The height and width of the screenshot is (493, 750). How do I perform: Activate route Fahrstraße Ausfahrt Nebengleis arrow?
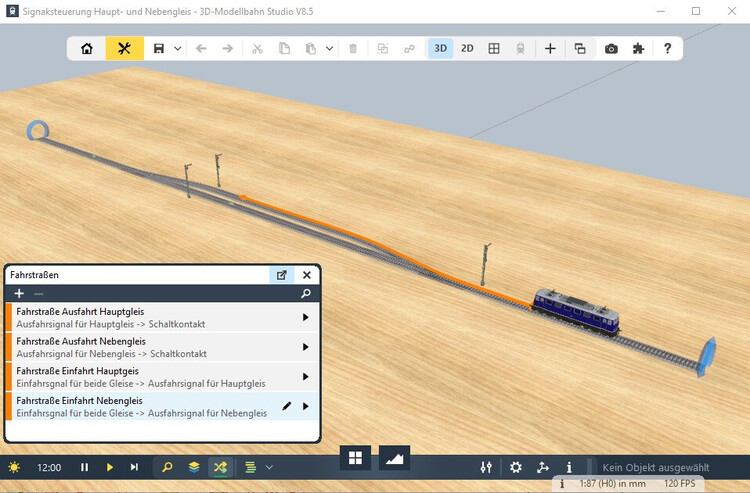[305, 347]
